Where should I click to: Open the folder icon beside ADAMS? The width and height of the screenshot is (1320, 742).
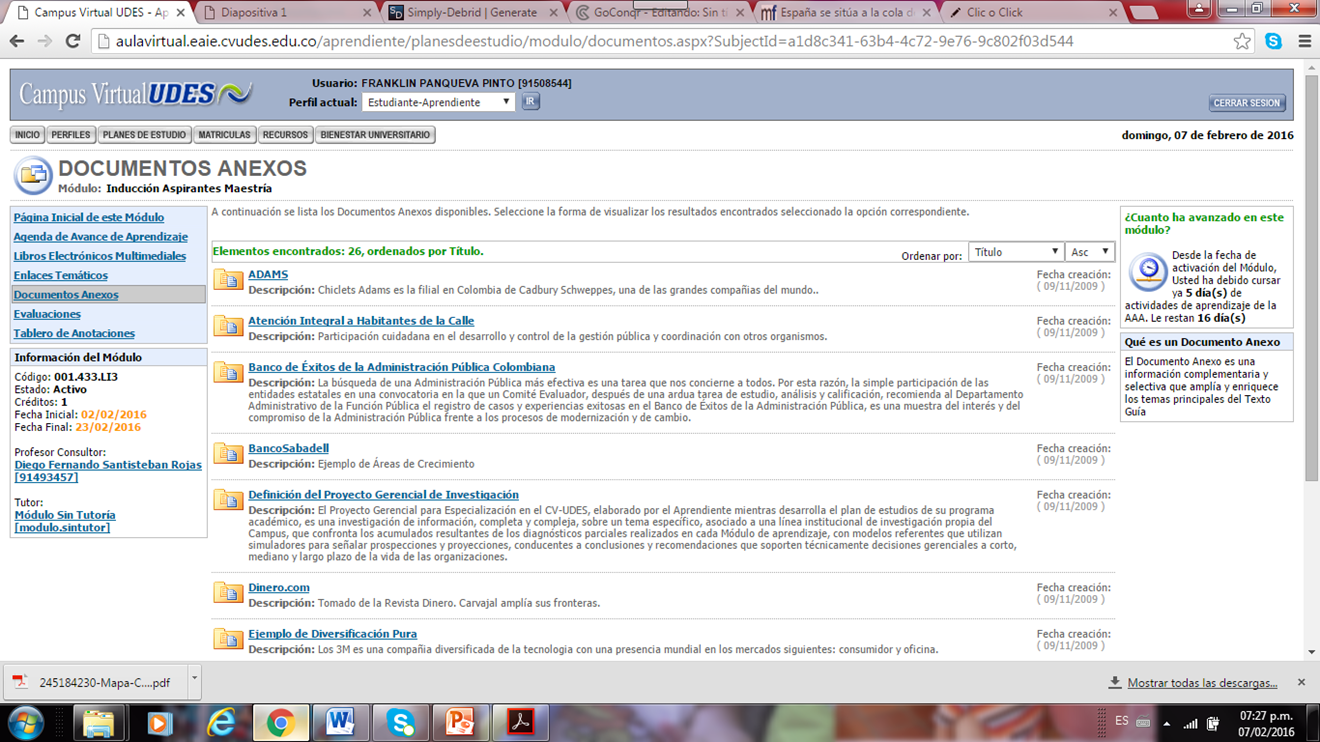(x=228, y=280)
